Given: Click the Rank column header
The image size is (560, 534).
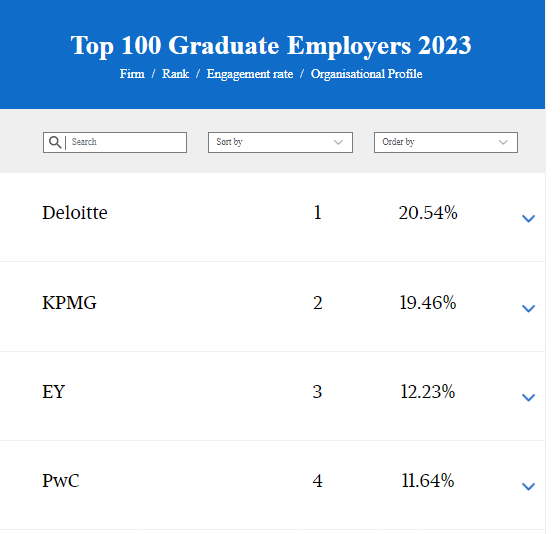Looking at the screenshot, I should pos(175,74).
